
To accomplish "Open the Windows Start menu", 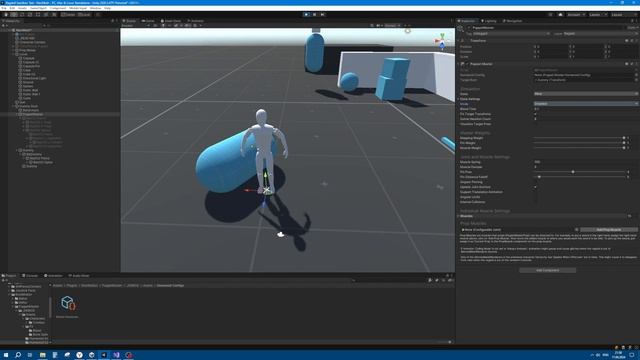I will [x=6, y=355].
